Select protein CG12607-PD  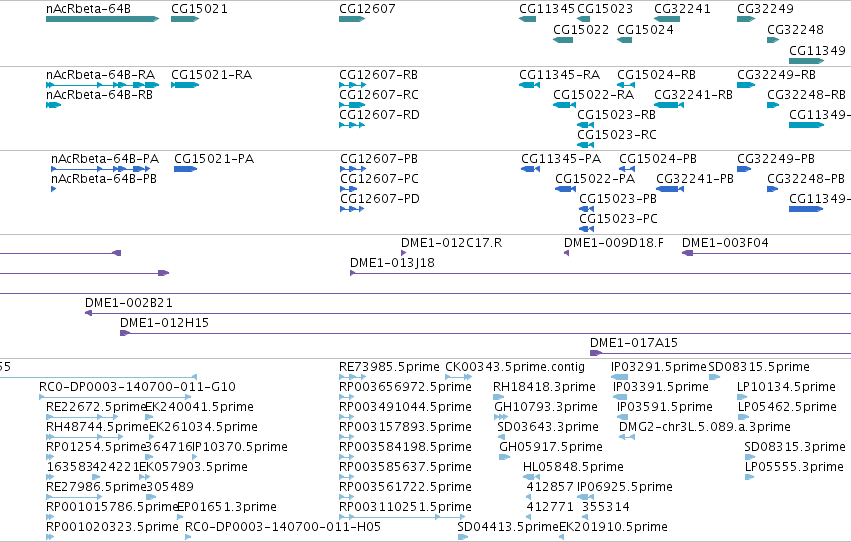click(x=380, y=199)
